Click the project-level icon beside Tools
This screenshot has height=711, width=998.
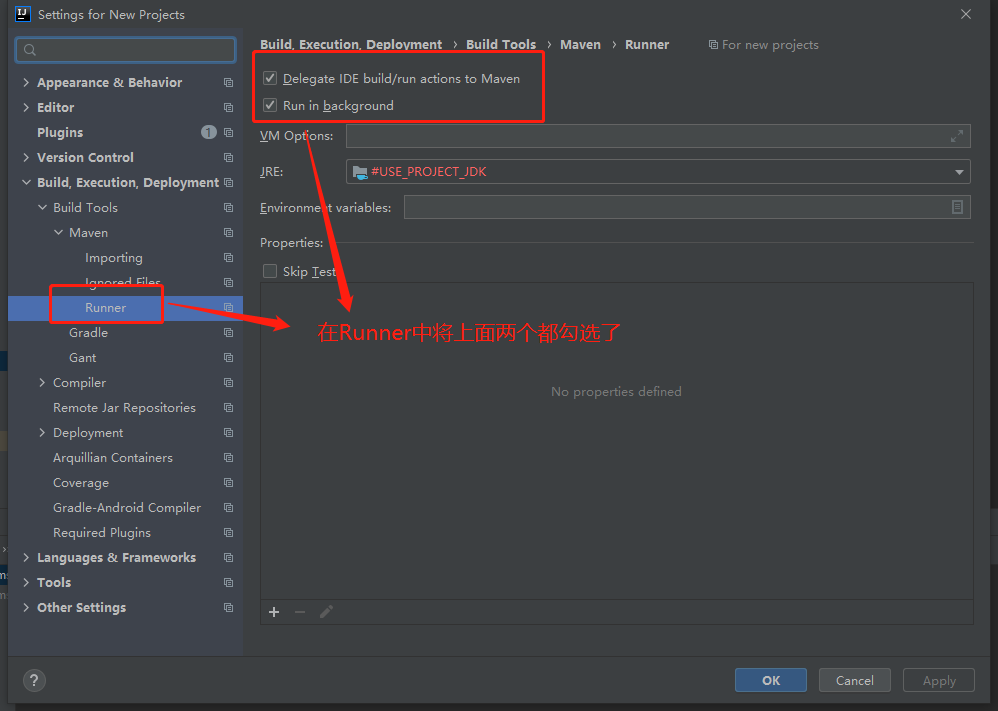pyautogui.click(x=228, y=582)
